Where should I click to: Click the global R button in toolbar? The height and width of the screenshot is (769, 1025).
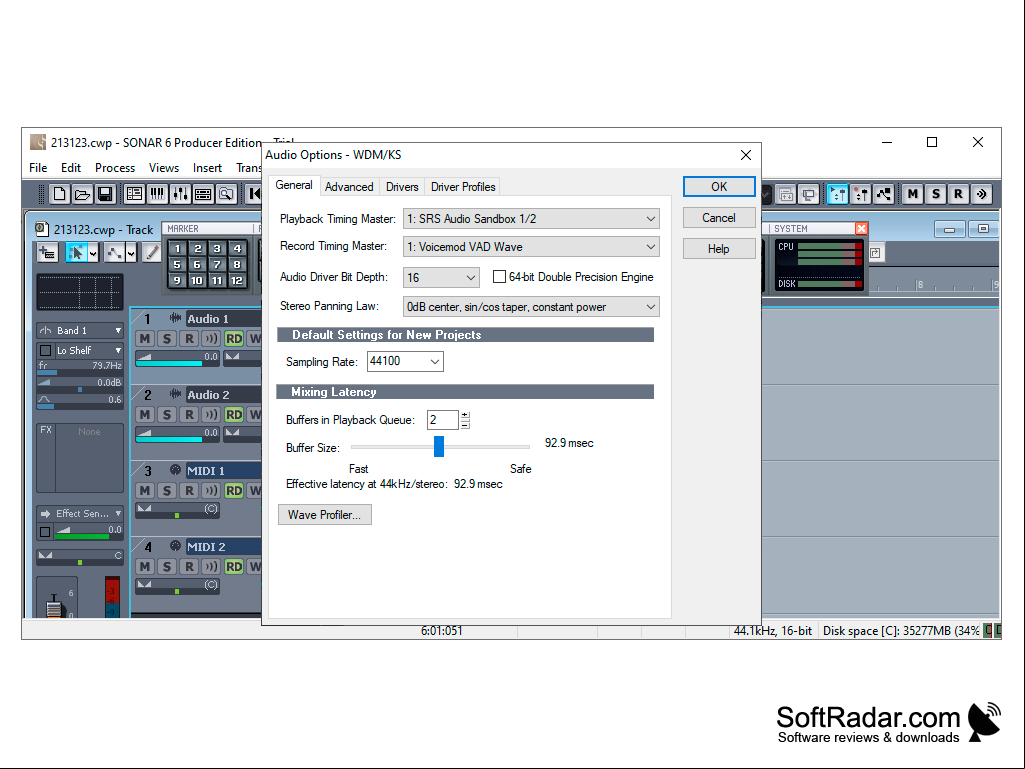[958, 194]
